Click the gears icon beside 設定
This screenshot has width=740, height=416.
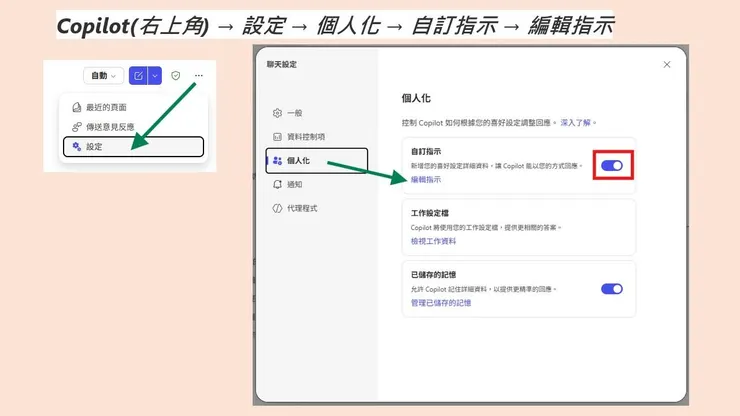point(76,146)
